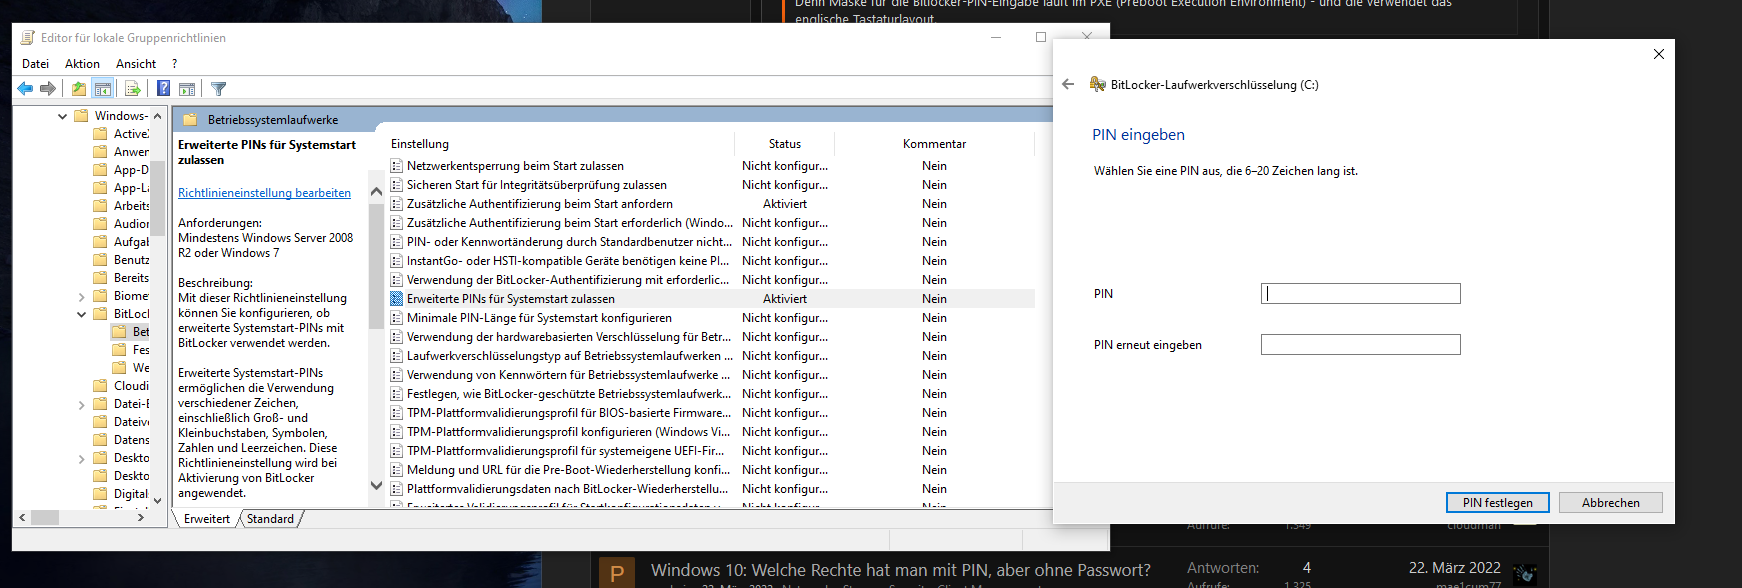Viewport: 1742px width, 588px height.
Task: Select the Bet subfolder under BitLocker
Action: (130, 332)
